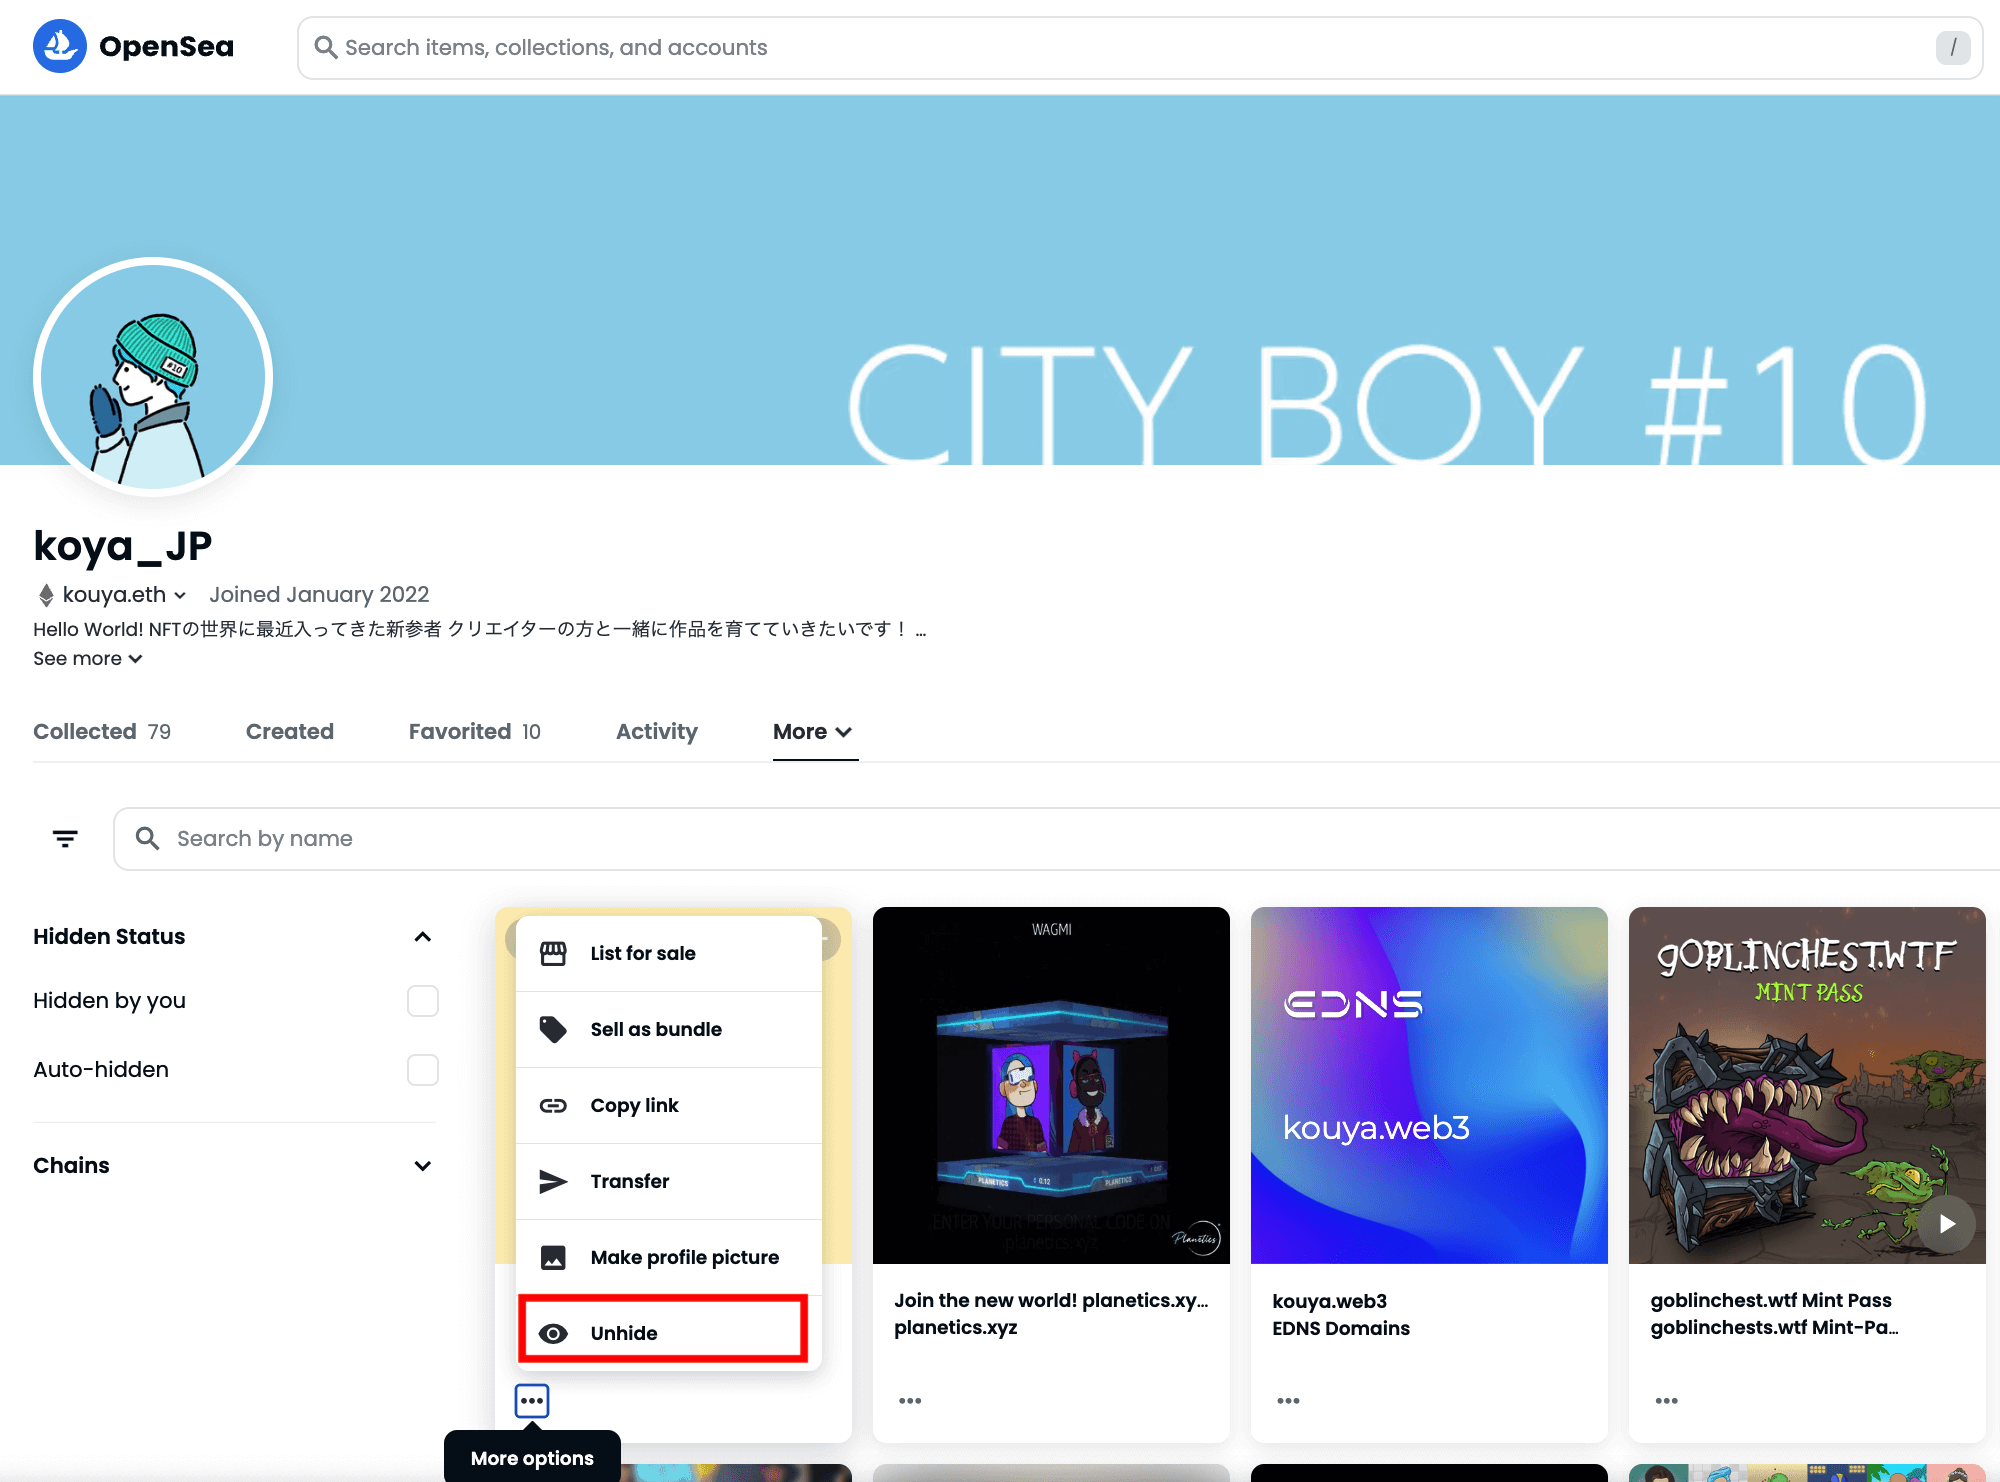Enable the Hidden by you checkbox

coord(422,1001)
